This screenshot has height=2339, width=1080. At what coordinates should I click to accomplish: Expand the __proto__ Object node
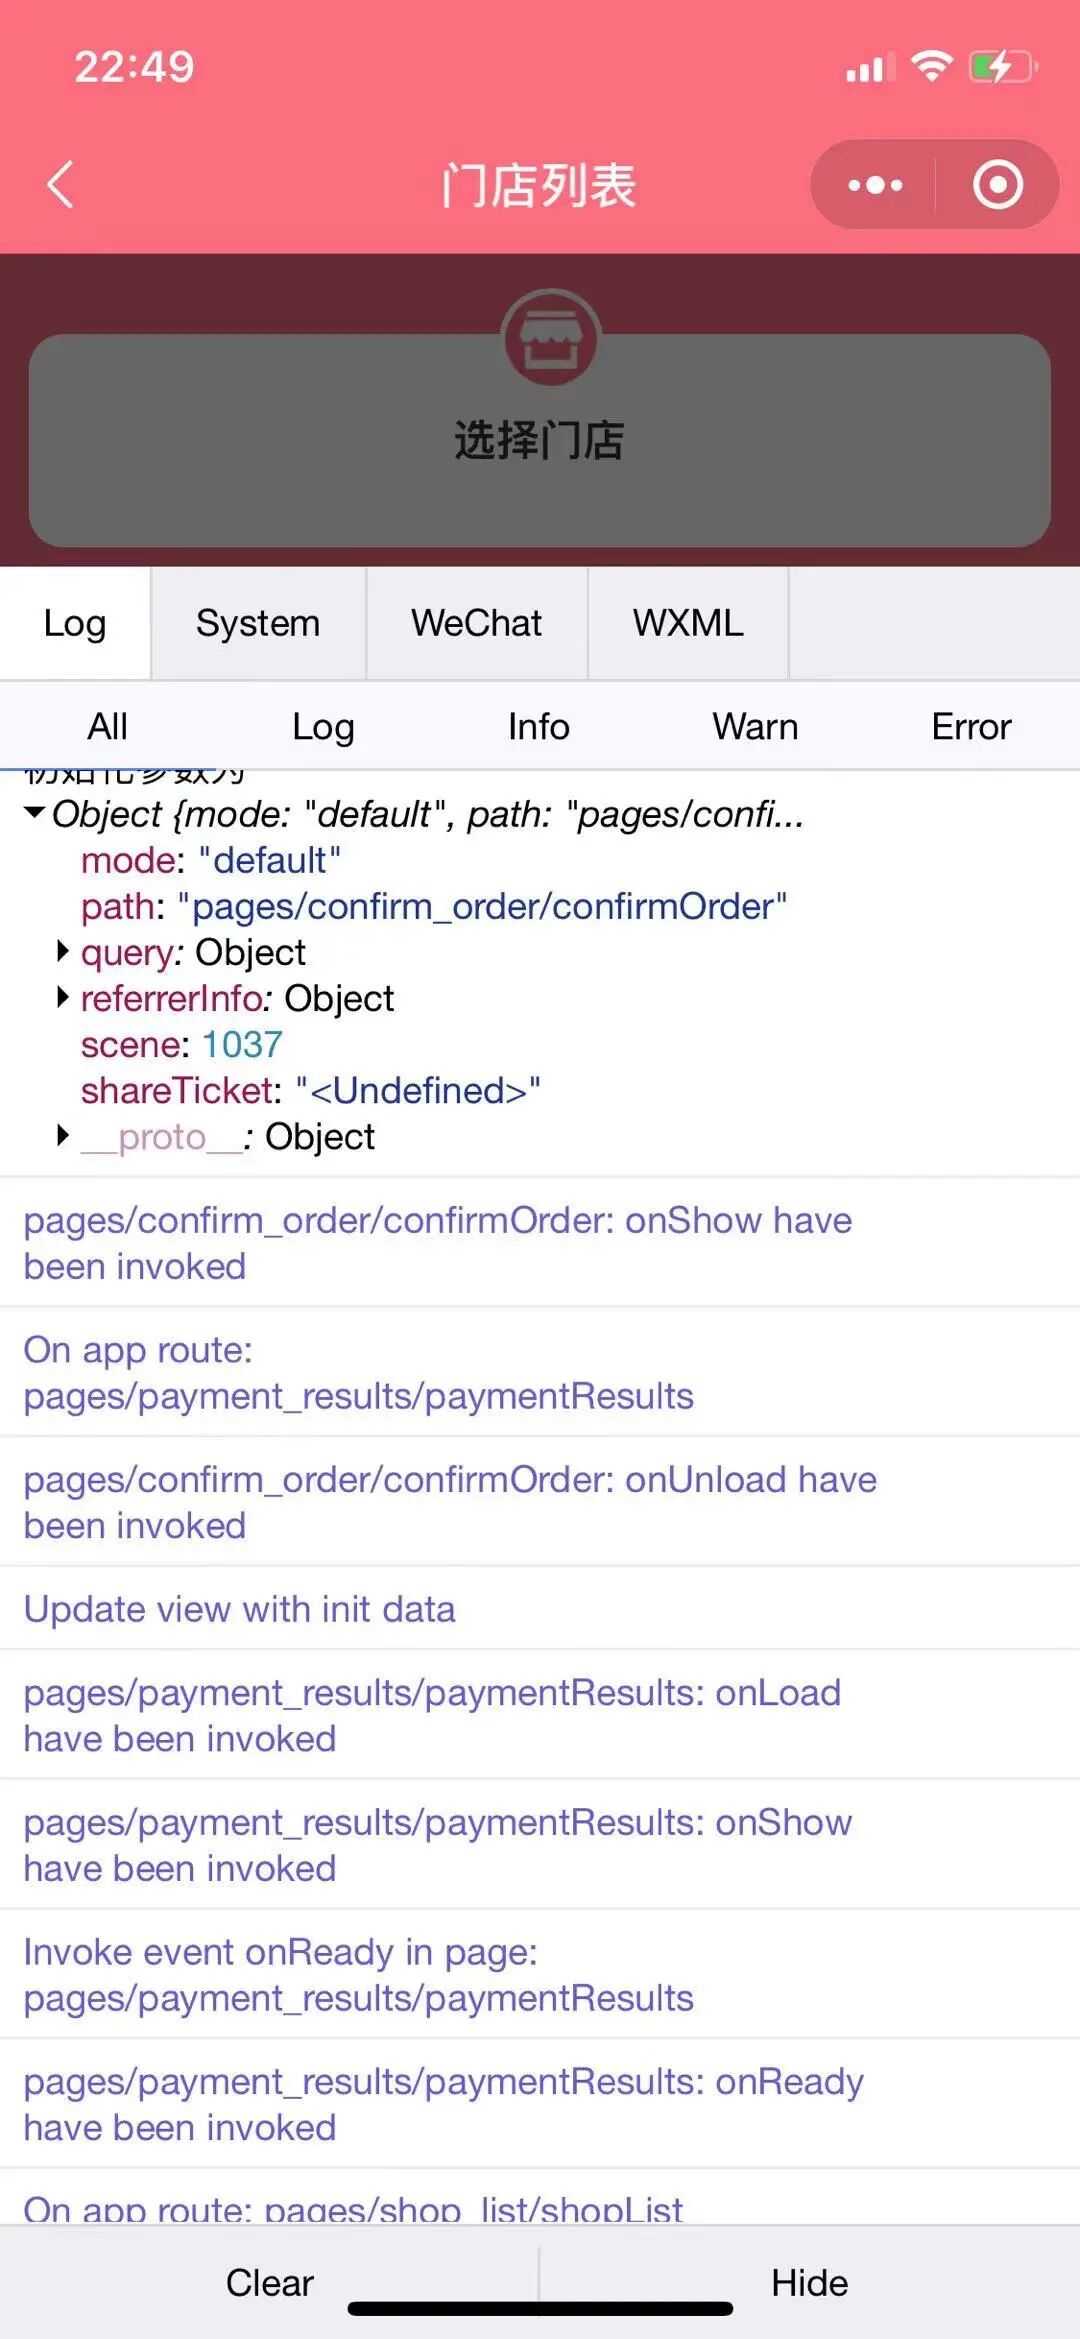coord(63,1136)
